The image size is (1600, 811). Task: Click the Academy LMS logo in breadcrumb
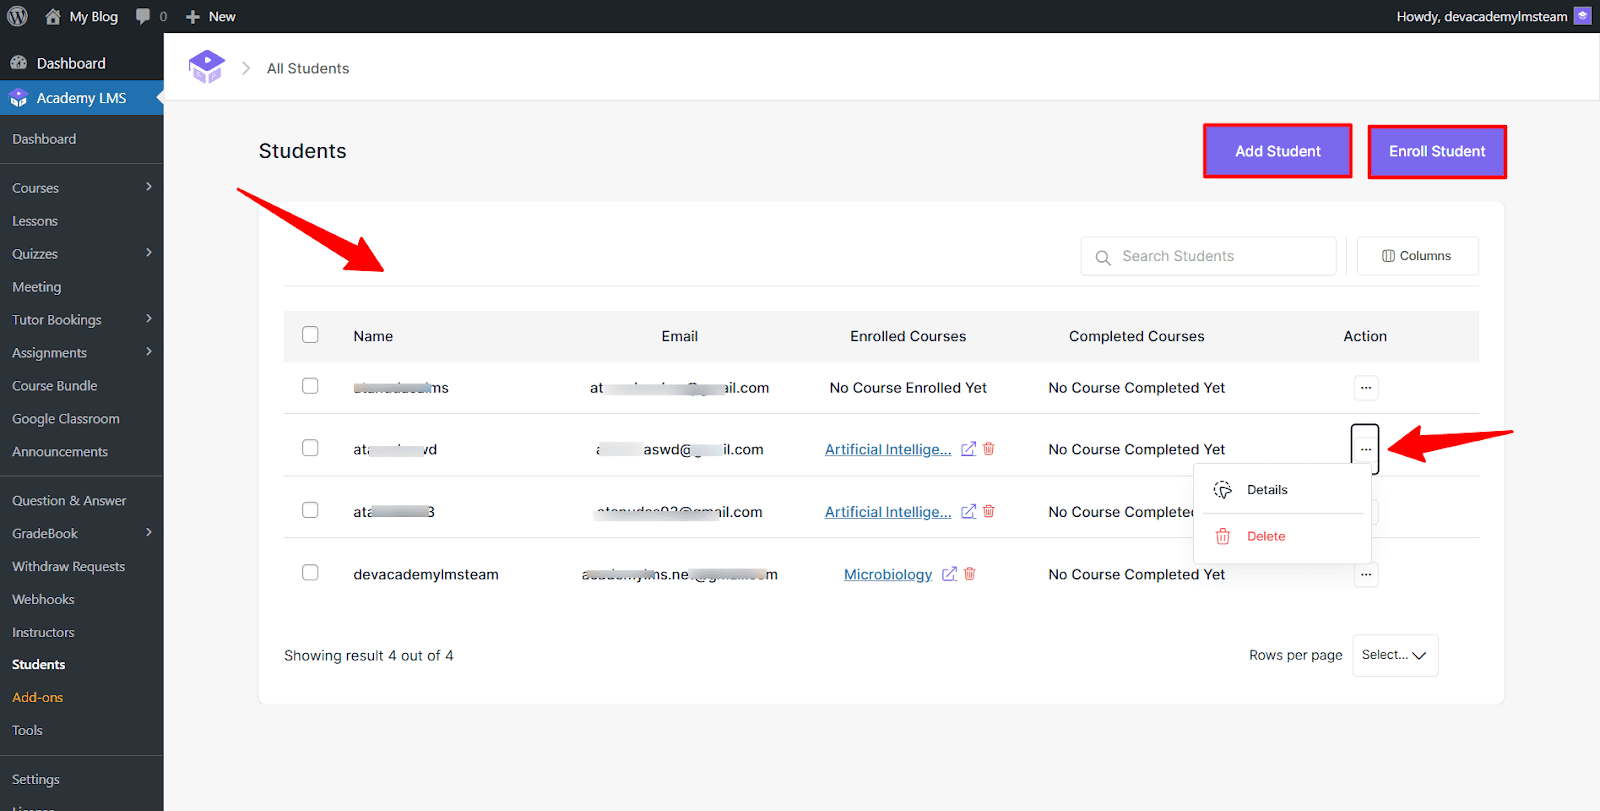click(207, 67)
